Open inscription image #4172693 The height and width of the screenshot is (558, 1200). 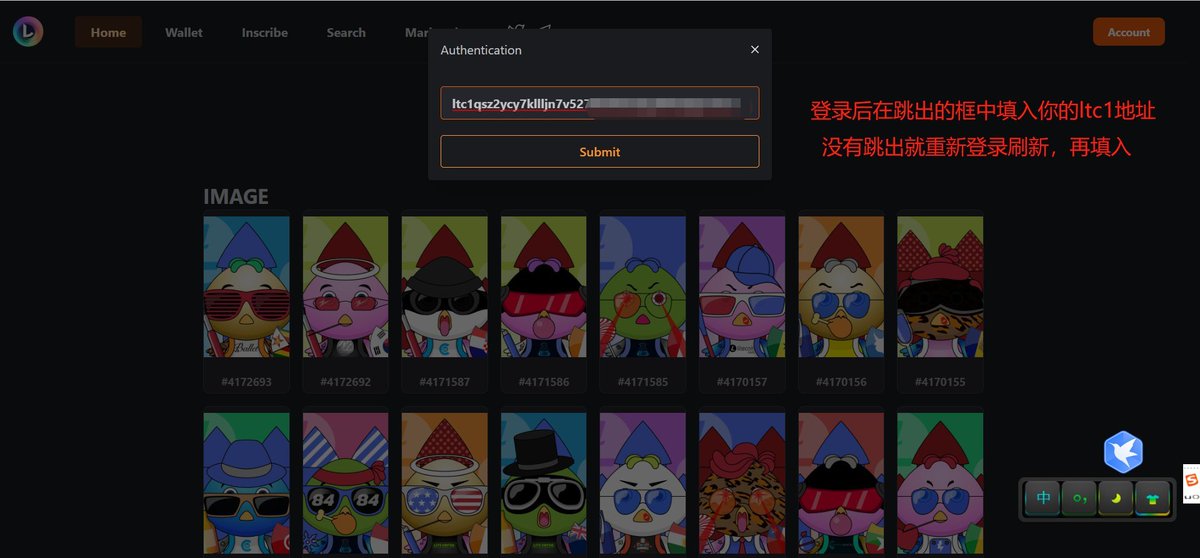click(246, 287)
